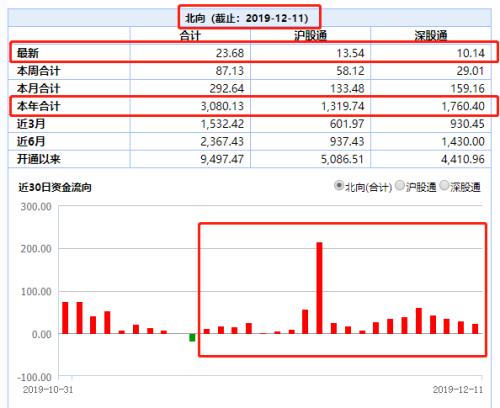This screenshot has width=500, height=408.
Task: Click the 13.54 value
Action: pyautogui.click(x=350, y=53)
